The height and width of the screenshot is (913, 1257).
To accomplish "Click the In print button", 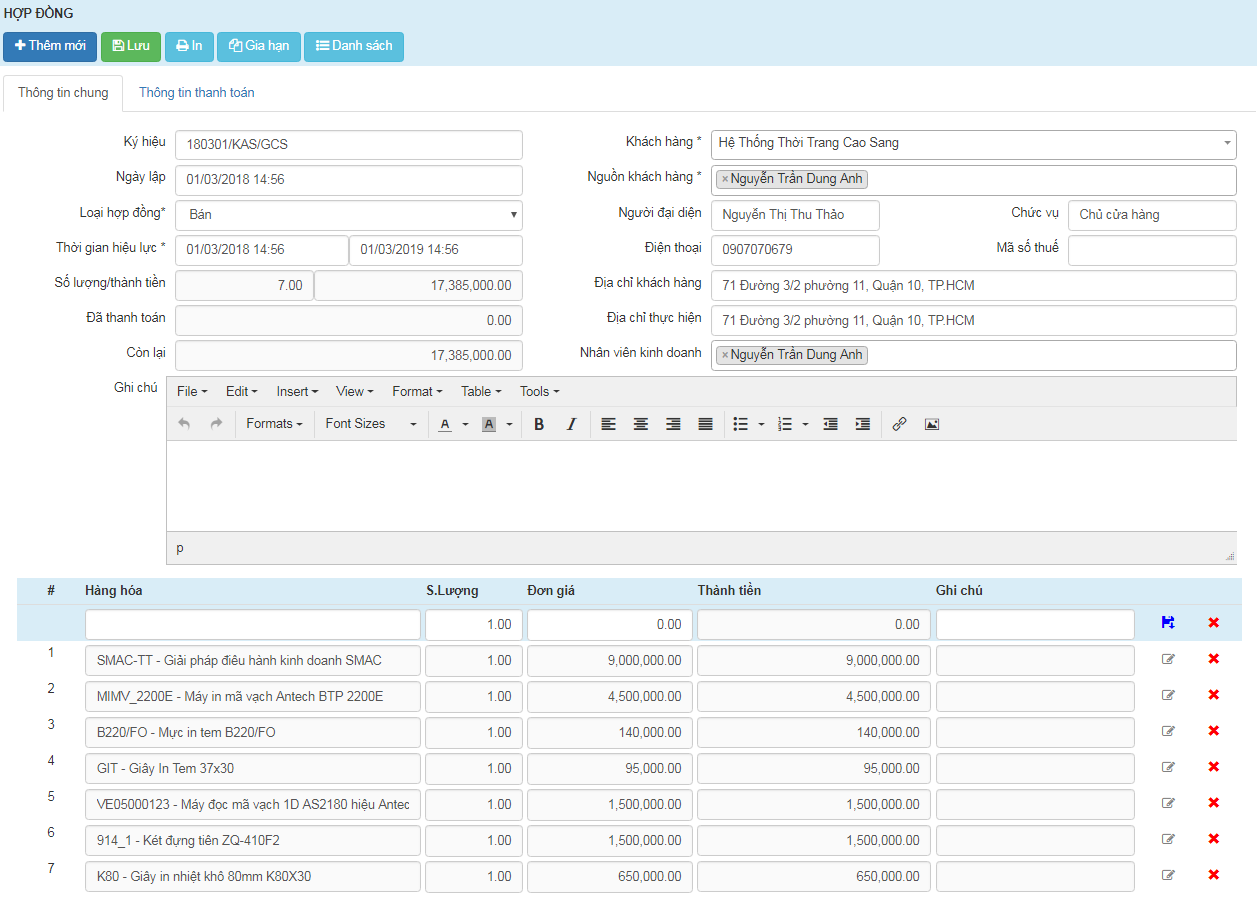I will 189,46.
